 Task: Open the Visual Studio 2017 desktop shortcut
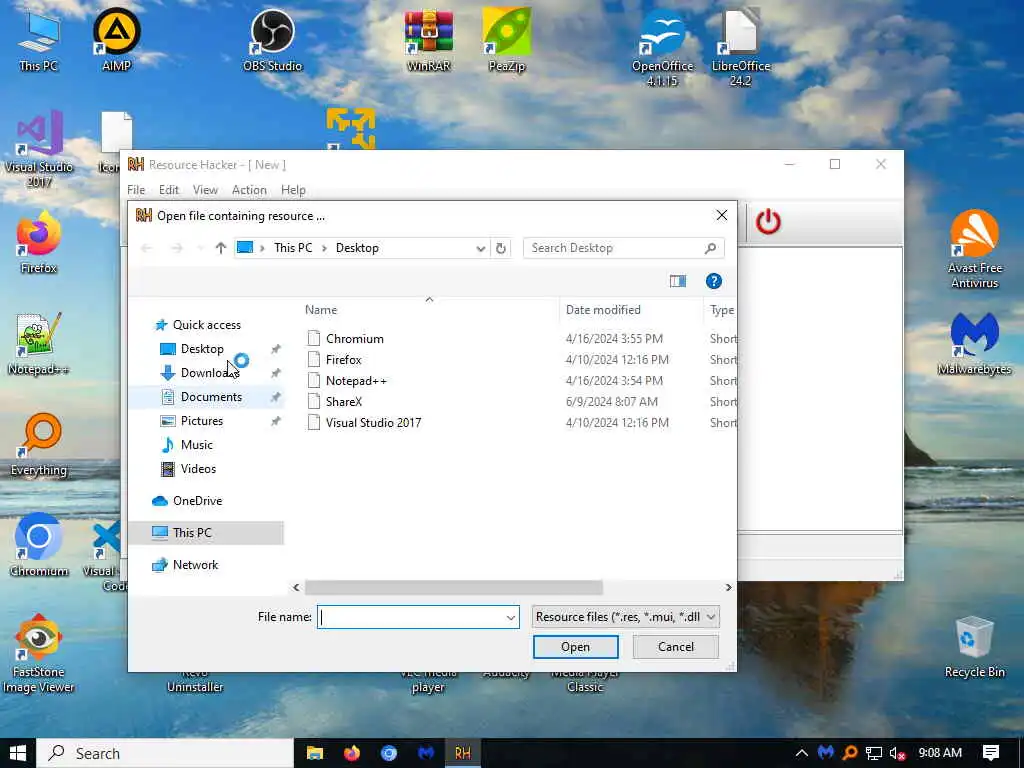tap(38, 149)
